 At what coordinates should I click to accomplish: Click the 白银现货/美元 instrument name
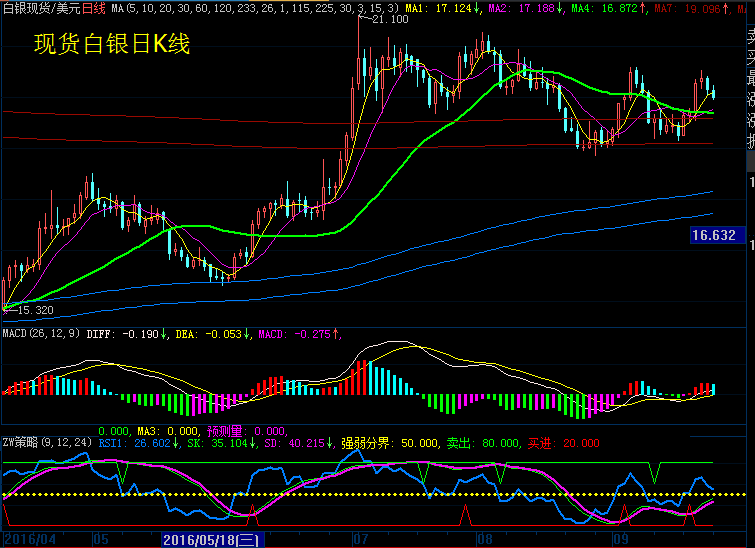coord(40,8)
